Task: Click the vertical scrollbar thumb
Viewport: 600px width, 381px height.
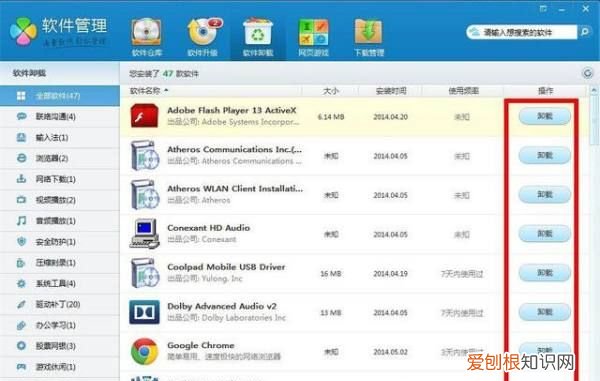Action: [x=594, y=120]
